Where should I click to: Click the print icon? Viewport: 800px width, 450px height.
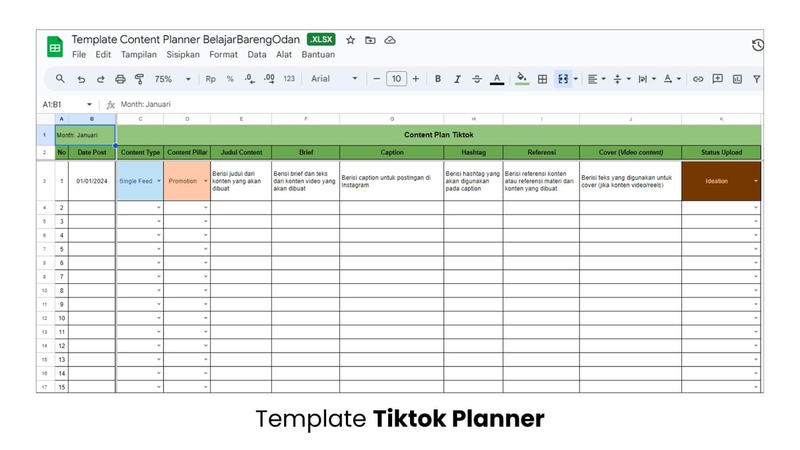pos(120,79)
